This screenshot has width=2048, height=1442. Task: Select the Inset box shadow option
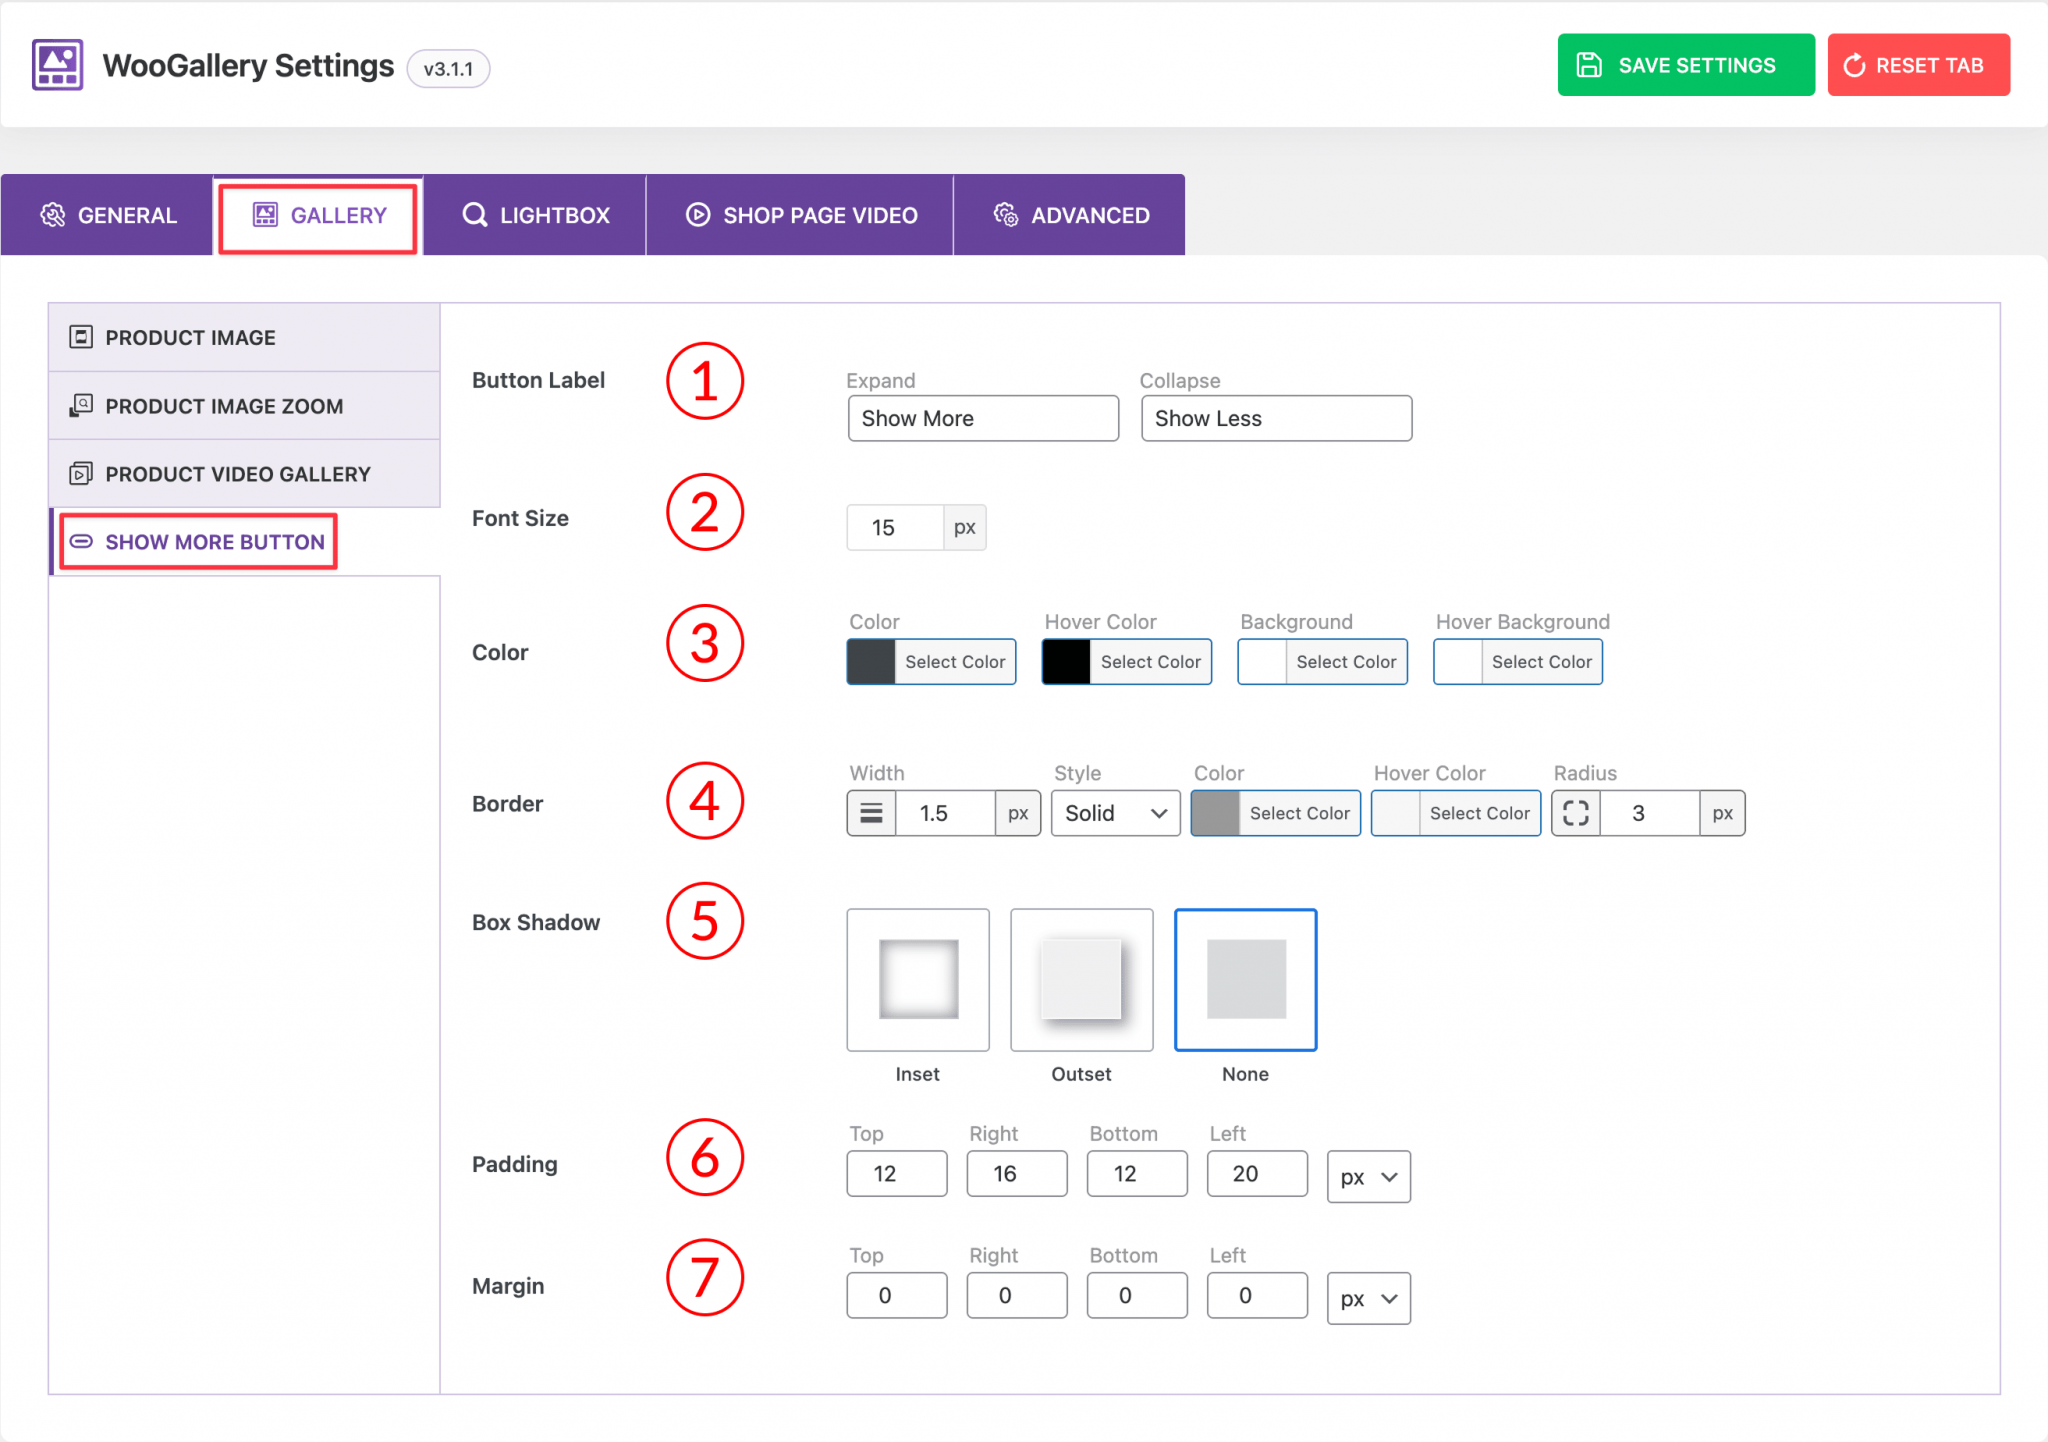click(x=917, y=979)
